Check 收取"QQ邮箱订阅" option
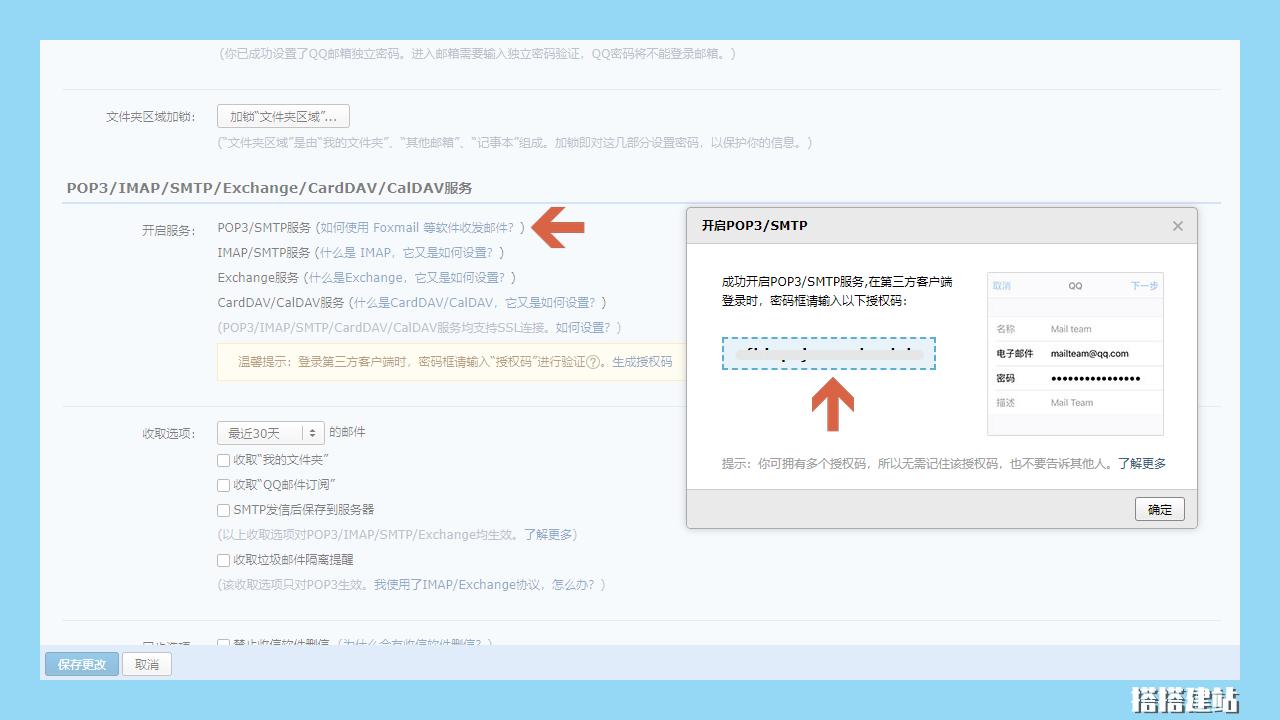The width and height of the screenshot is (1280, 720). pyautogui.click(x=223, y=485)
